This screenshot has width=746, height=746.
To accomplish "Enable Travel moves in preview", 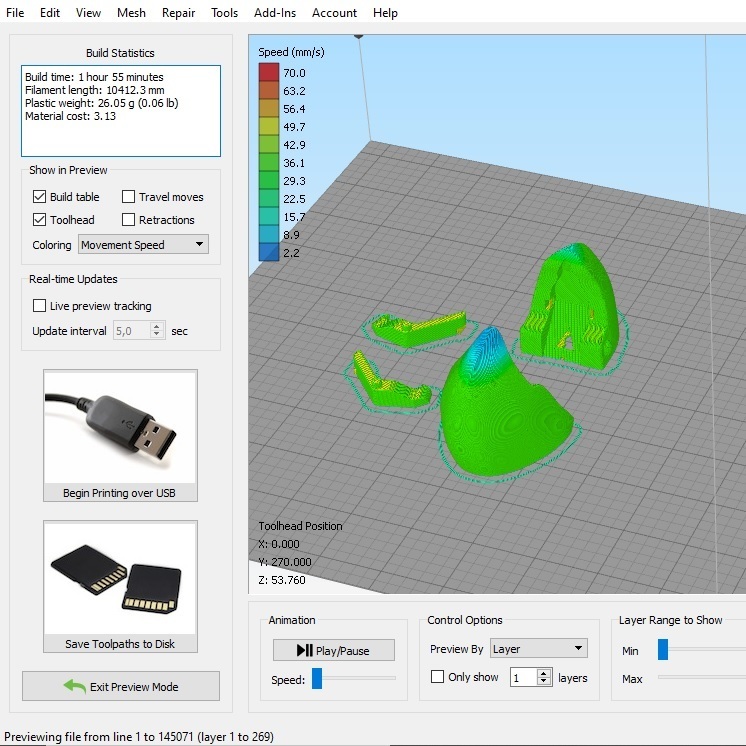I will click(128, 196).
